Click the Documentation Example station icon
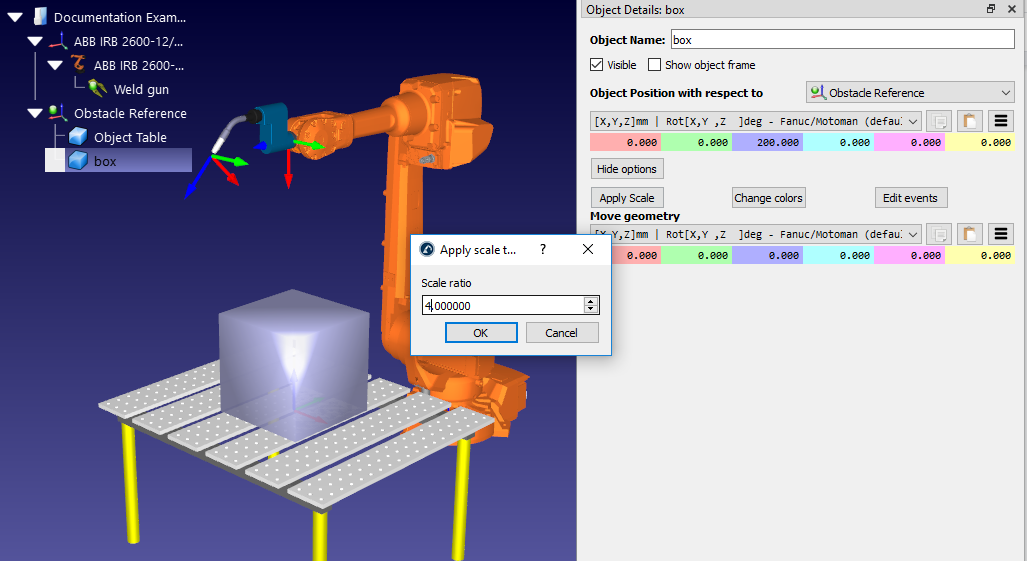This screenshot has height=561, width=1027. pos(38,17)
